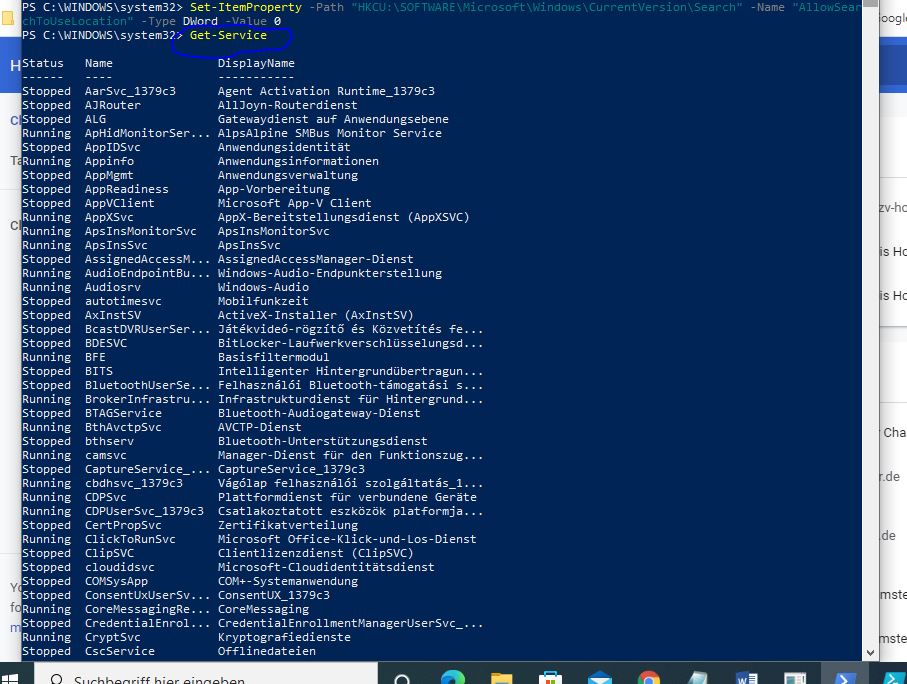This screenshot has width=907, height=684.
Task: Click the 'Basisfiltermodul' display name
Action: point(274,357)
